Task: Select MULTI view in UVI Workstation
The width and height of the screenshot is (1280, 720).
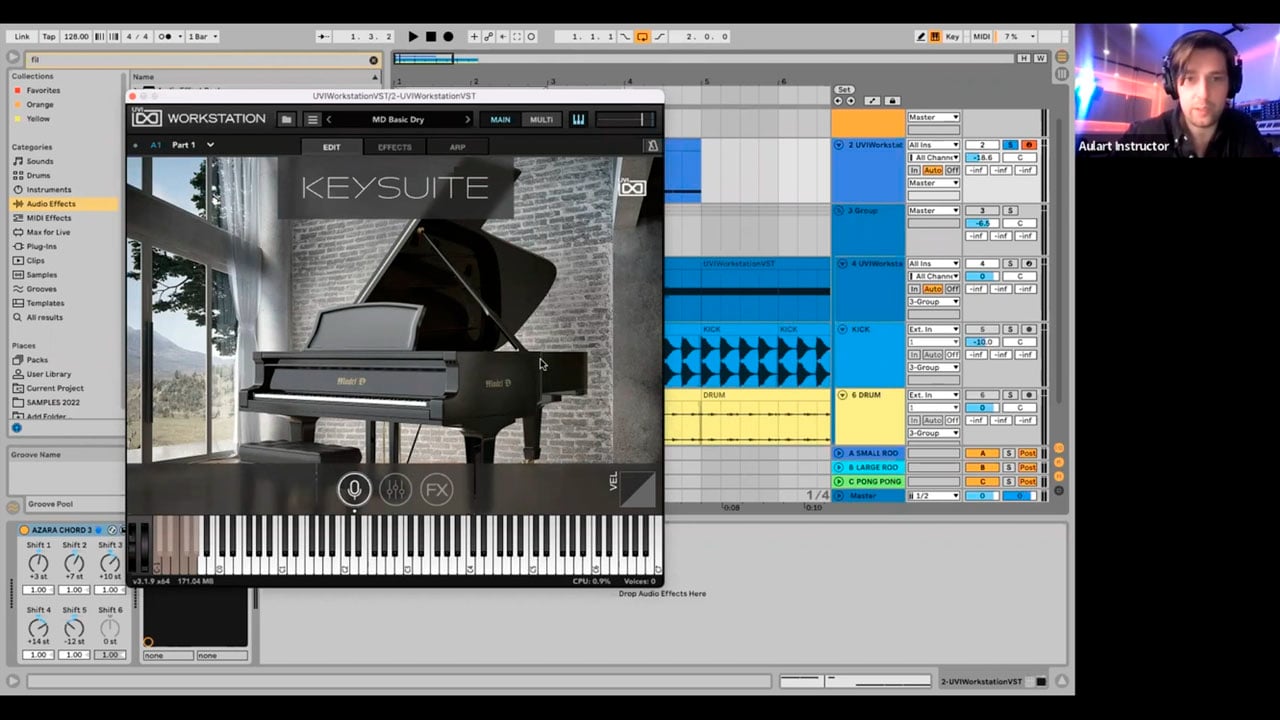Action: pos(541,119)
